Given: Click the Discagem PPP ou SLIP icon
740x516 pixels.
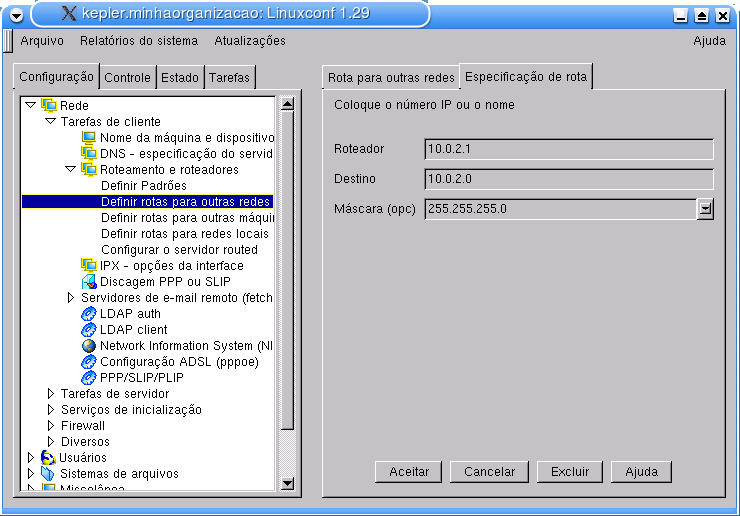Looking at the screenshot, I should 88,281.
